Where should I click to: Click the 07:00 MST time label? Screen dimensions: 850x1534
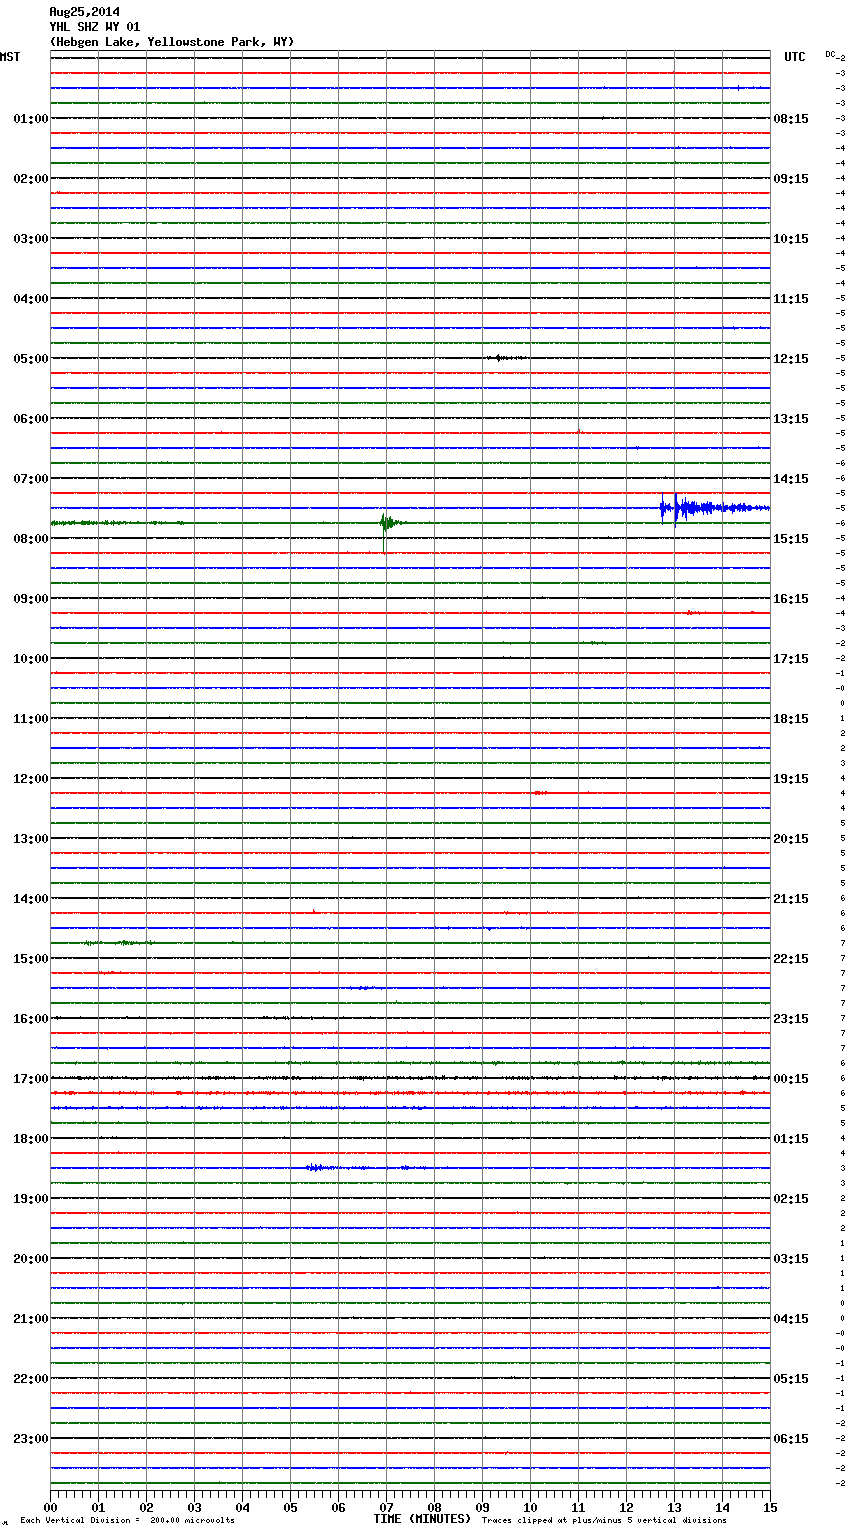[30, 479]
